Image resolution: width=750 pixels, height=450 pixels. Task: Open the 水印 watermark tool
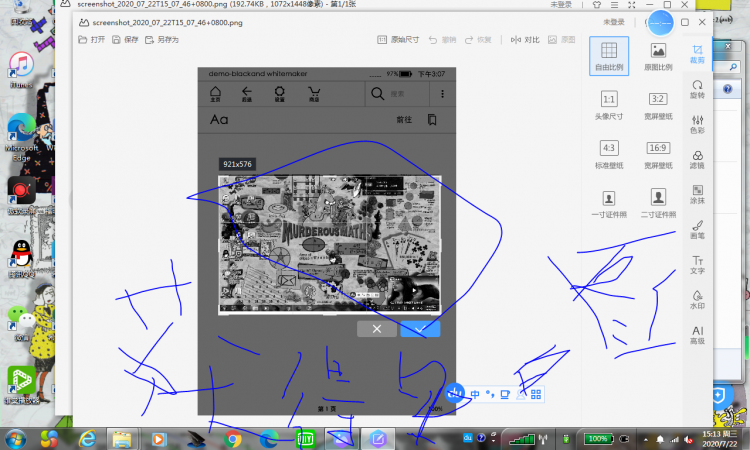click(697, 300)
